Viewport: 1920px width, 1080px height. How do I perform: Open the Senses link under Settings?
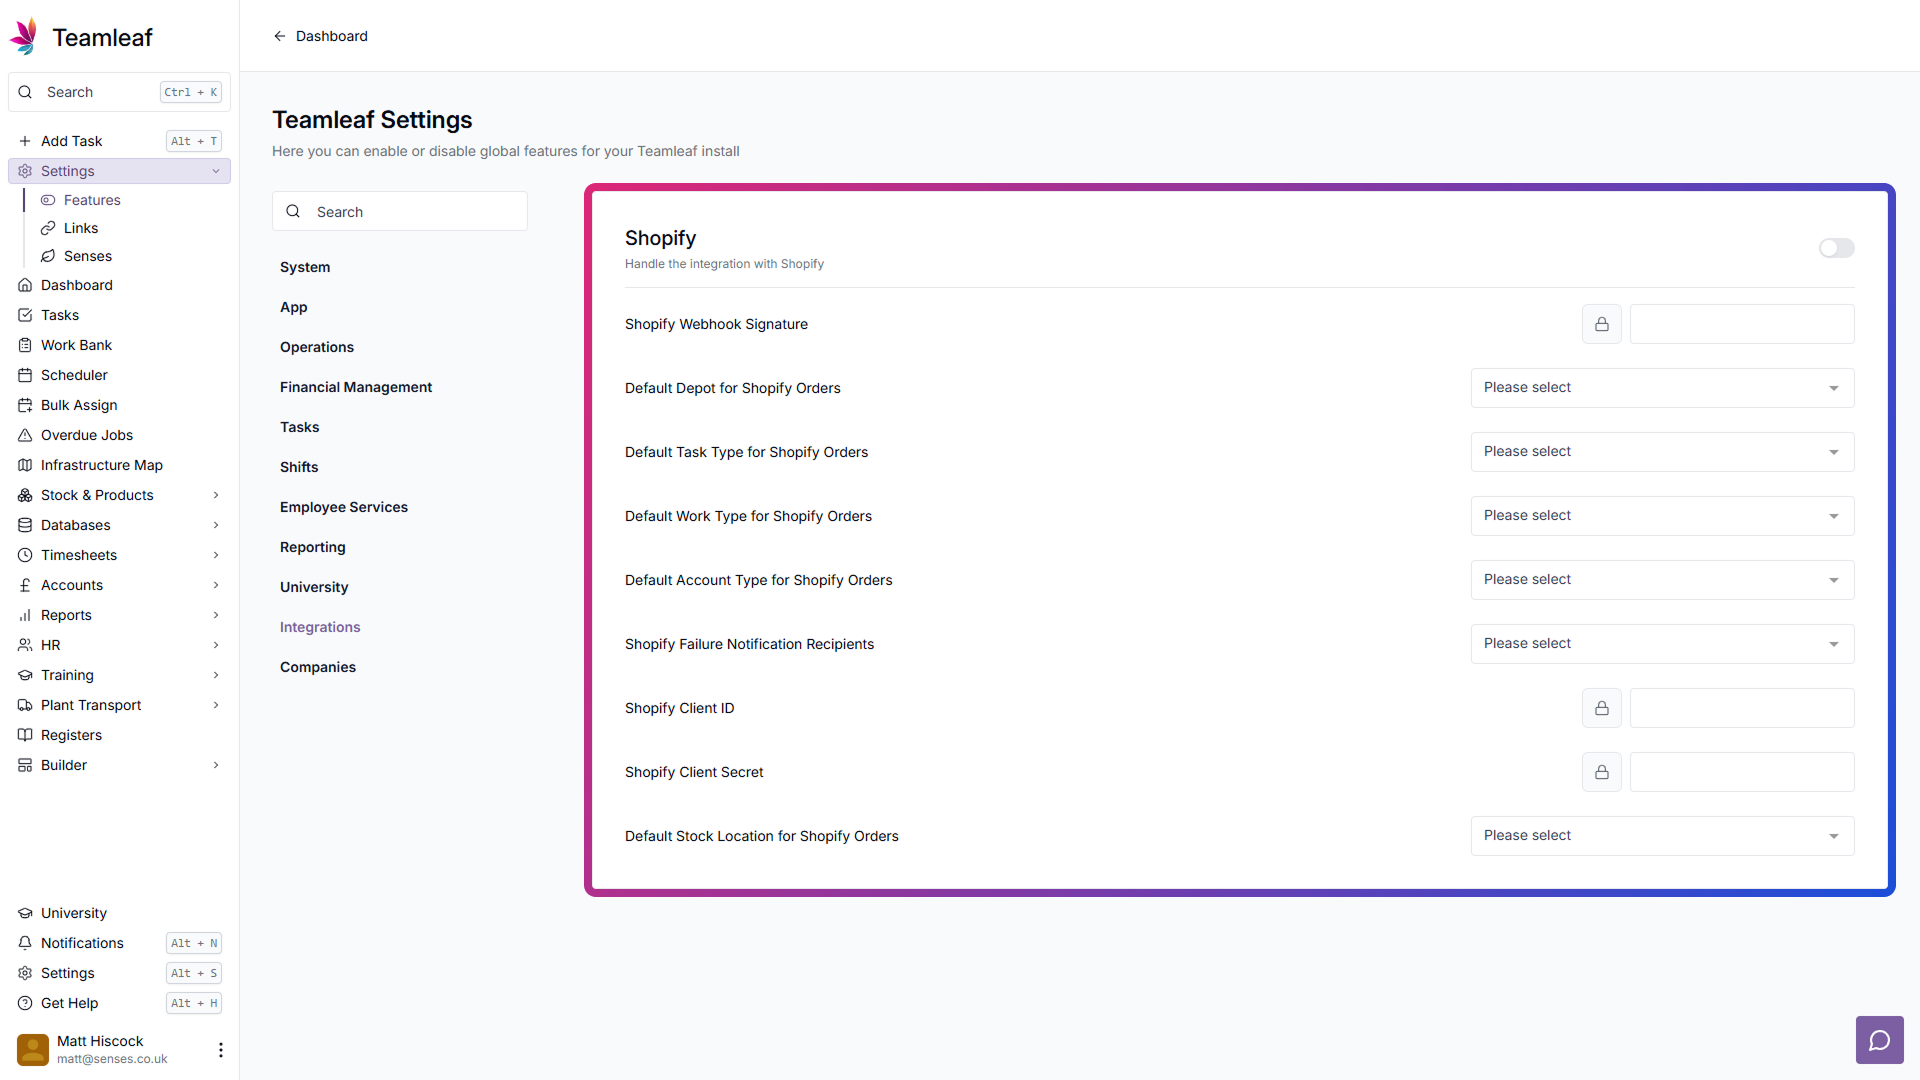[87, 256]
